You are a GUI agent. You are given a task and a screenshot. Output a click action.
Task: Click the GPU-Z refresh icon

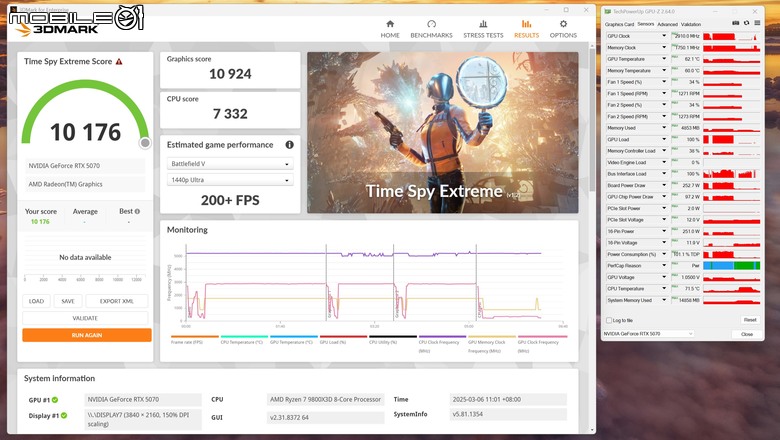(746, 23)
